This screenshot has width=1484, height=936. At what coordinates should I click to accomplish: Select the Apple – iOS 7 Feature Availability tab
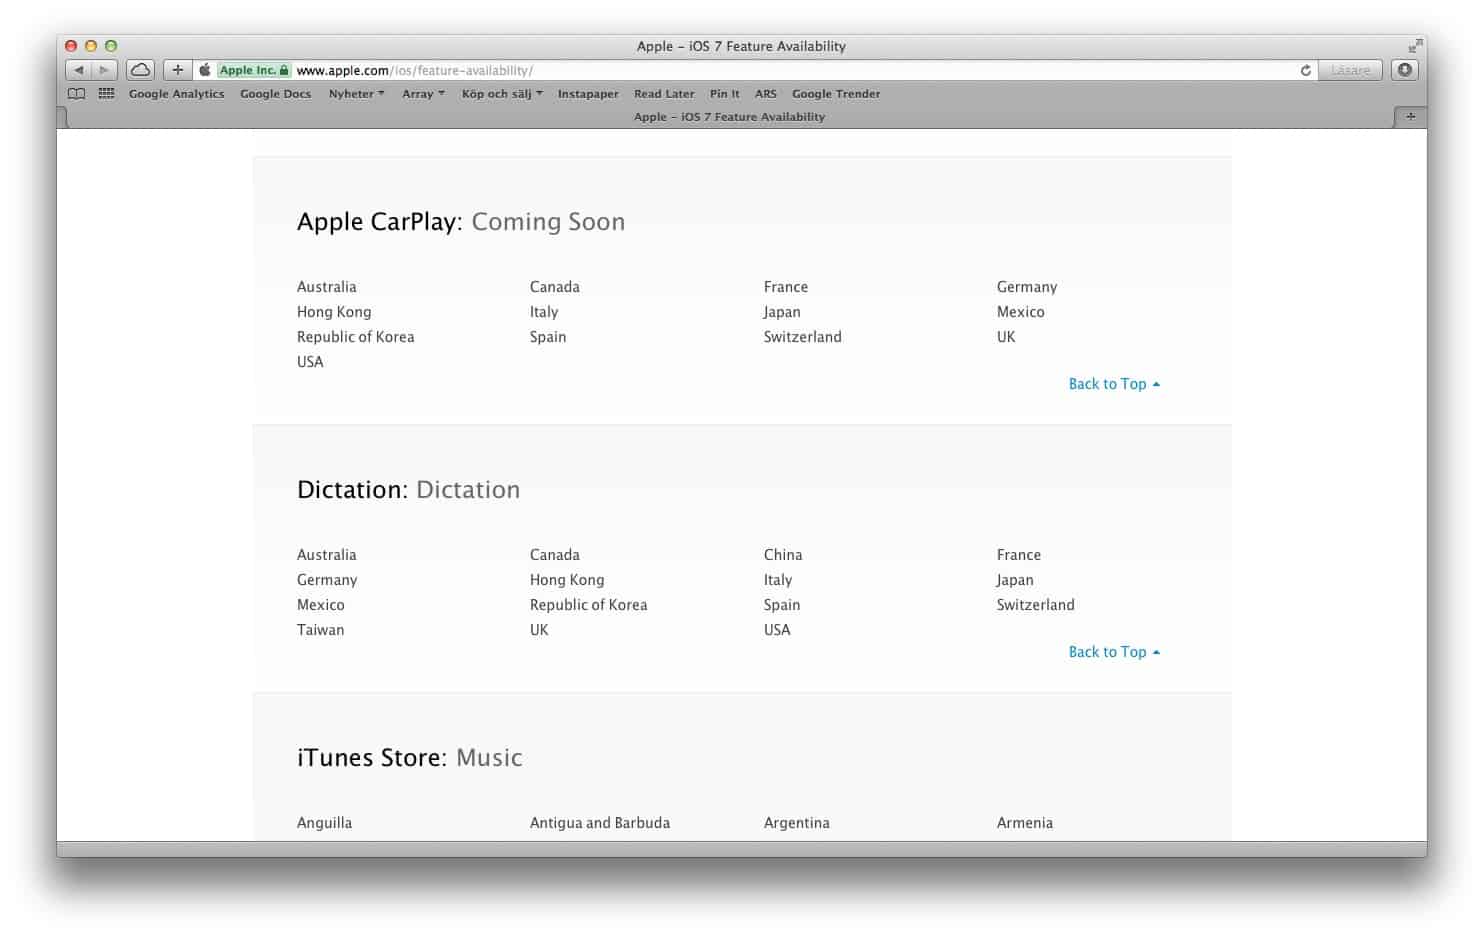[729, 117]
